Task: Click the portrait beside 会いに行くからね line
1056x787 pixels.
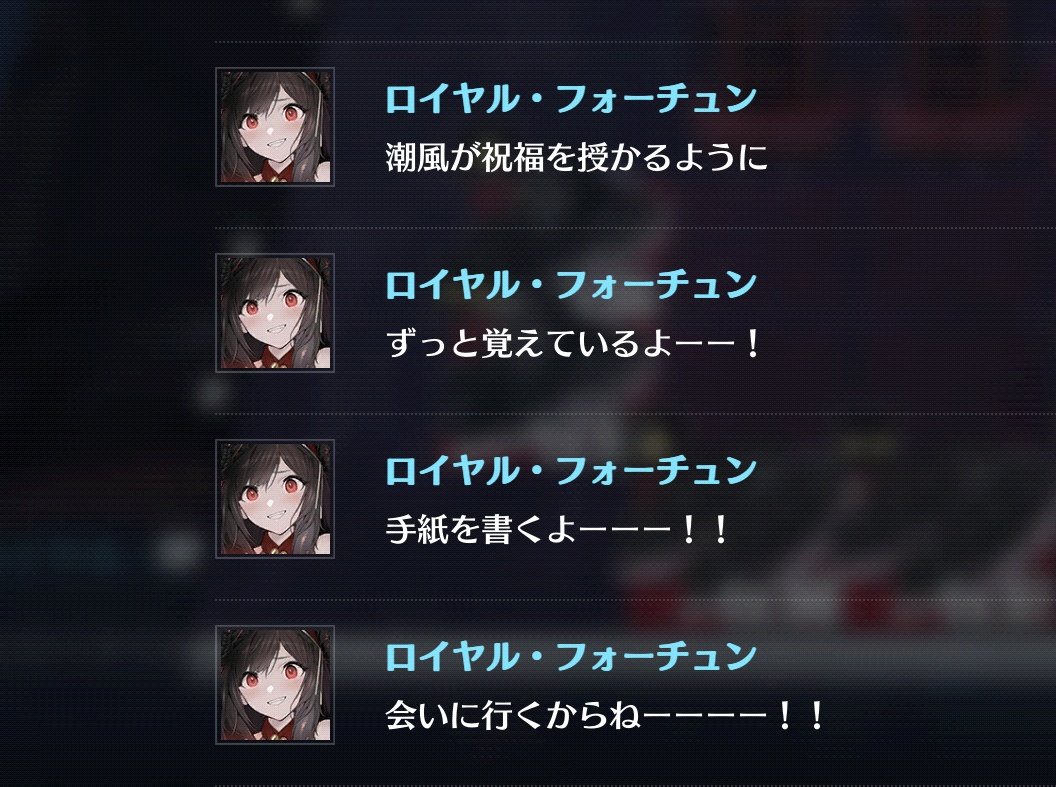Action: 275,685
